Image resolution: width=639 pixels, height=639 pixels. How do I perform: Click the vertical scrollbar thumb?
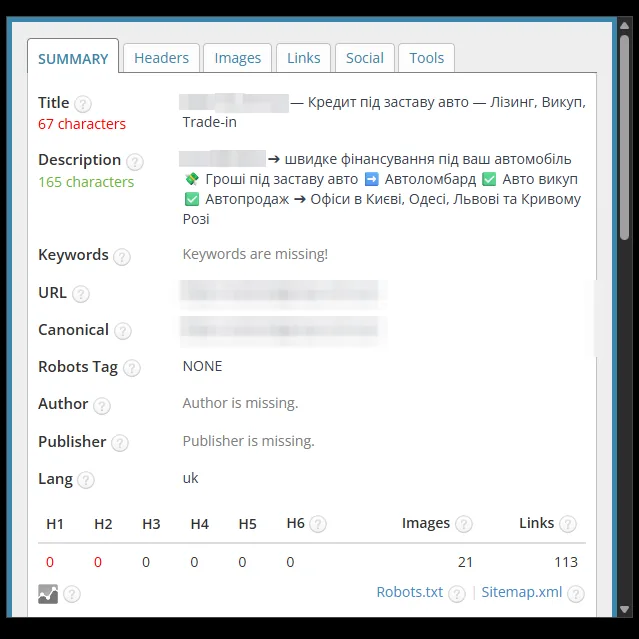[624, 137]
